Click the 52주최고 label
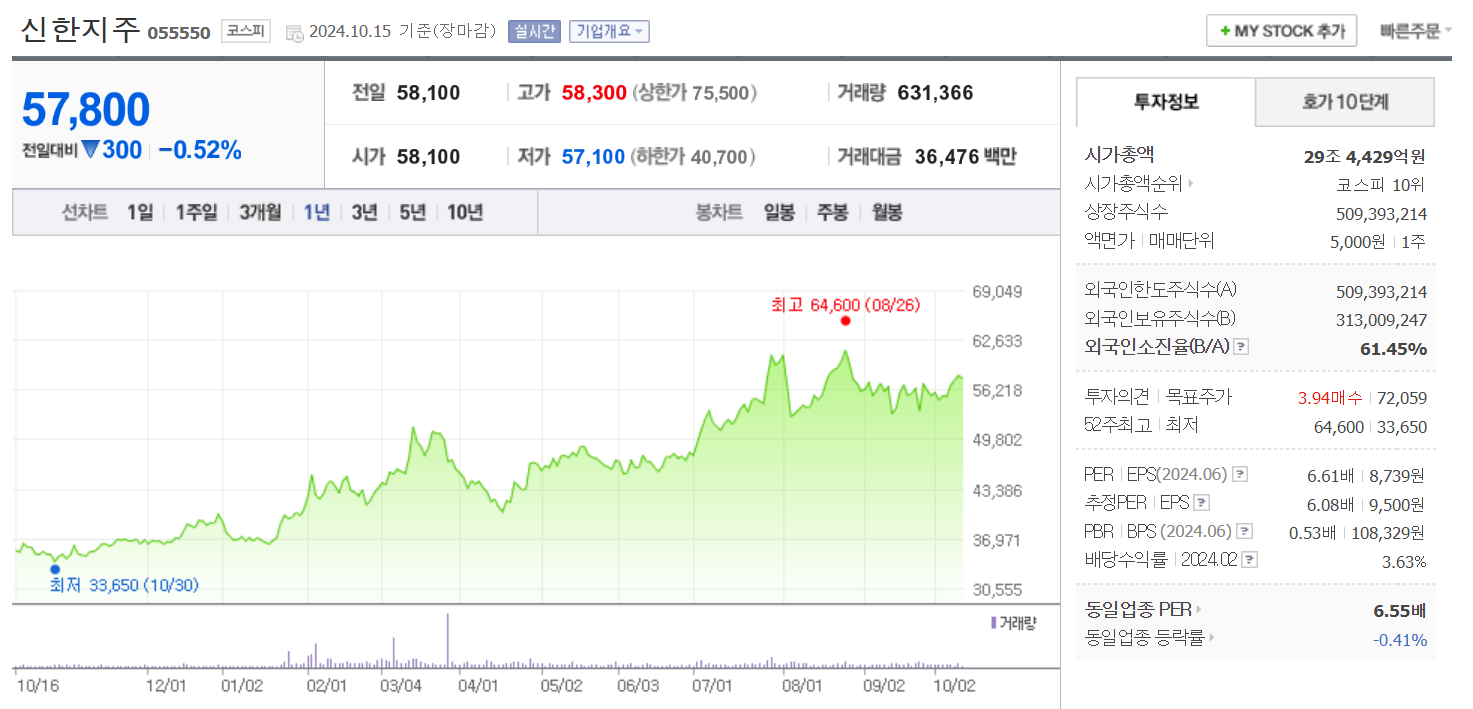Image resolution: width=1473 pixels, height=709 pixels. click(x=1117, y=426)
